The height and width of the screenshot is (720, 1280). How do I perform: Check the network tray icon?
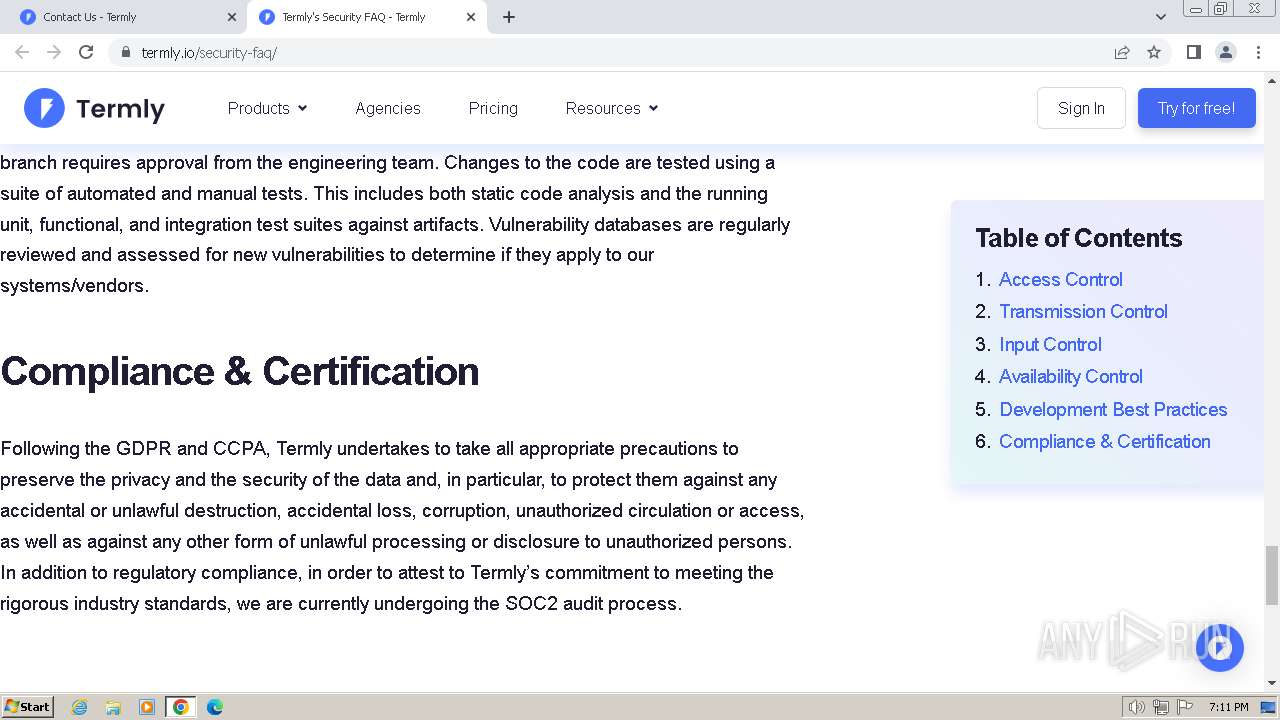pos(1161,707)
